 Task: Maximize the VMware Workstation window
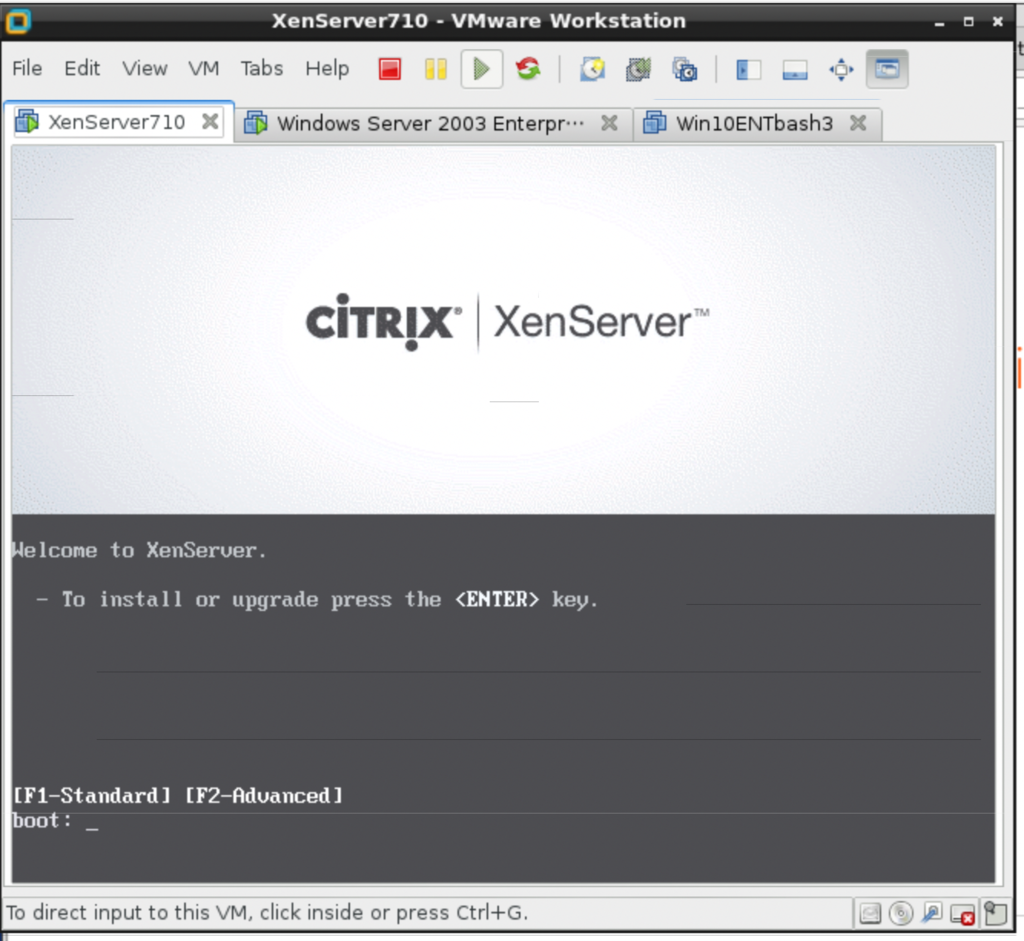click(968, 22)
